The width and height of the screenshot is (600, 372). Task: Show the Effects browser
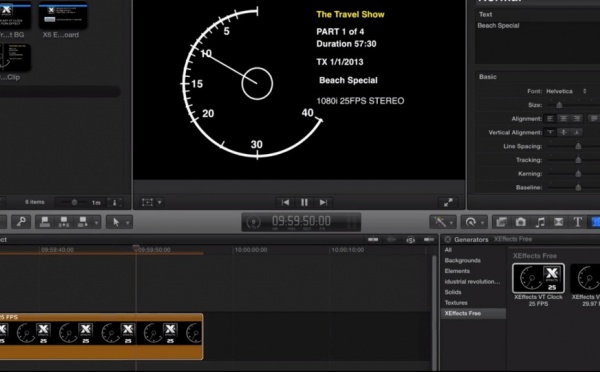coord(501,222)
